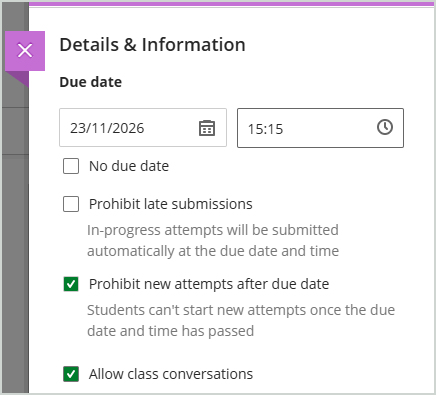Viewport: 436px width, 395px height.
Task: Open the clock time picker icon
Action: tap(385, 127)
